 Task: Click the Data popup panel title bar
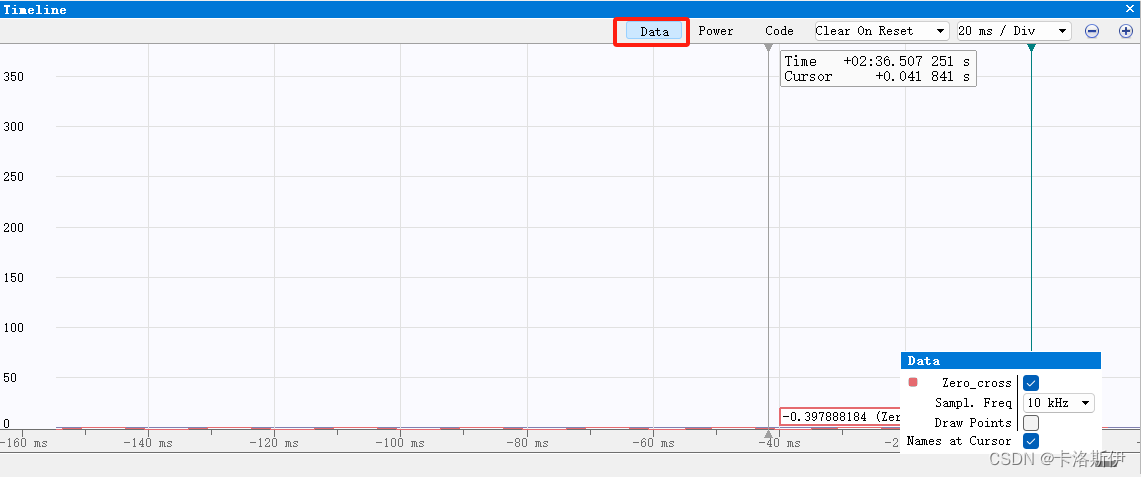(x=1001, y=361)
